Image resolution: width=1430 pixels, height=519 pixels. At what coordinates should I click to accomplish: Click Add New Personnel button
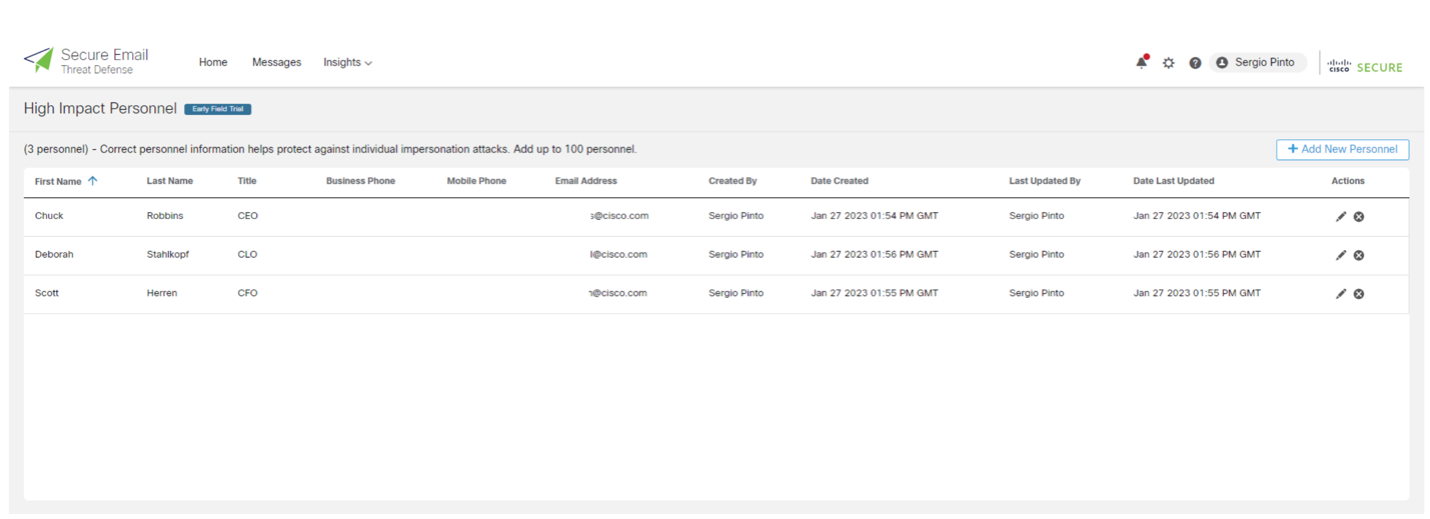(1342, 149)
